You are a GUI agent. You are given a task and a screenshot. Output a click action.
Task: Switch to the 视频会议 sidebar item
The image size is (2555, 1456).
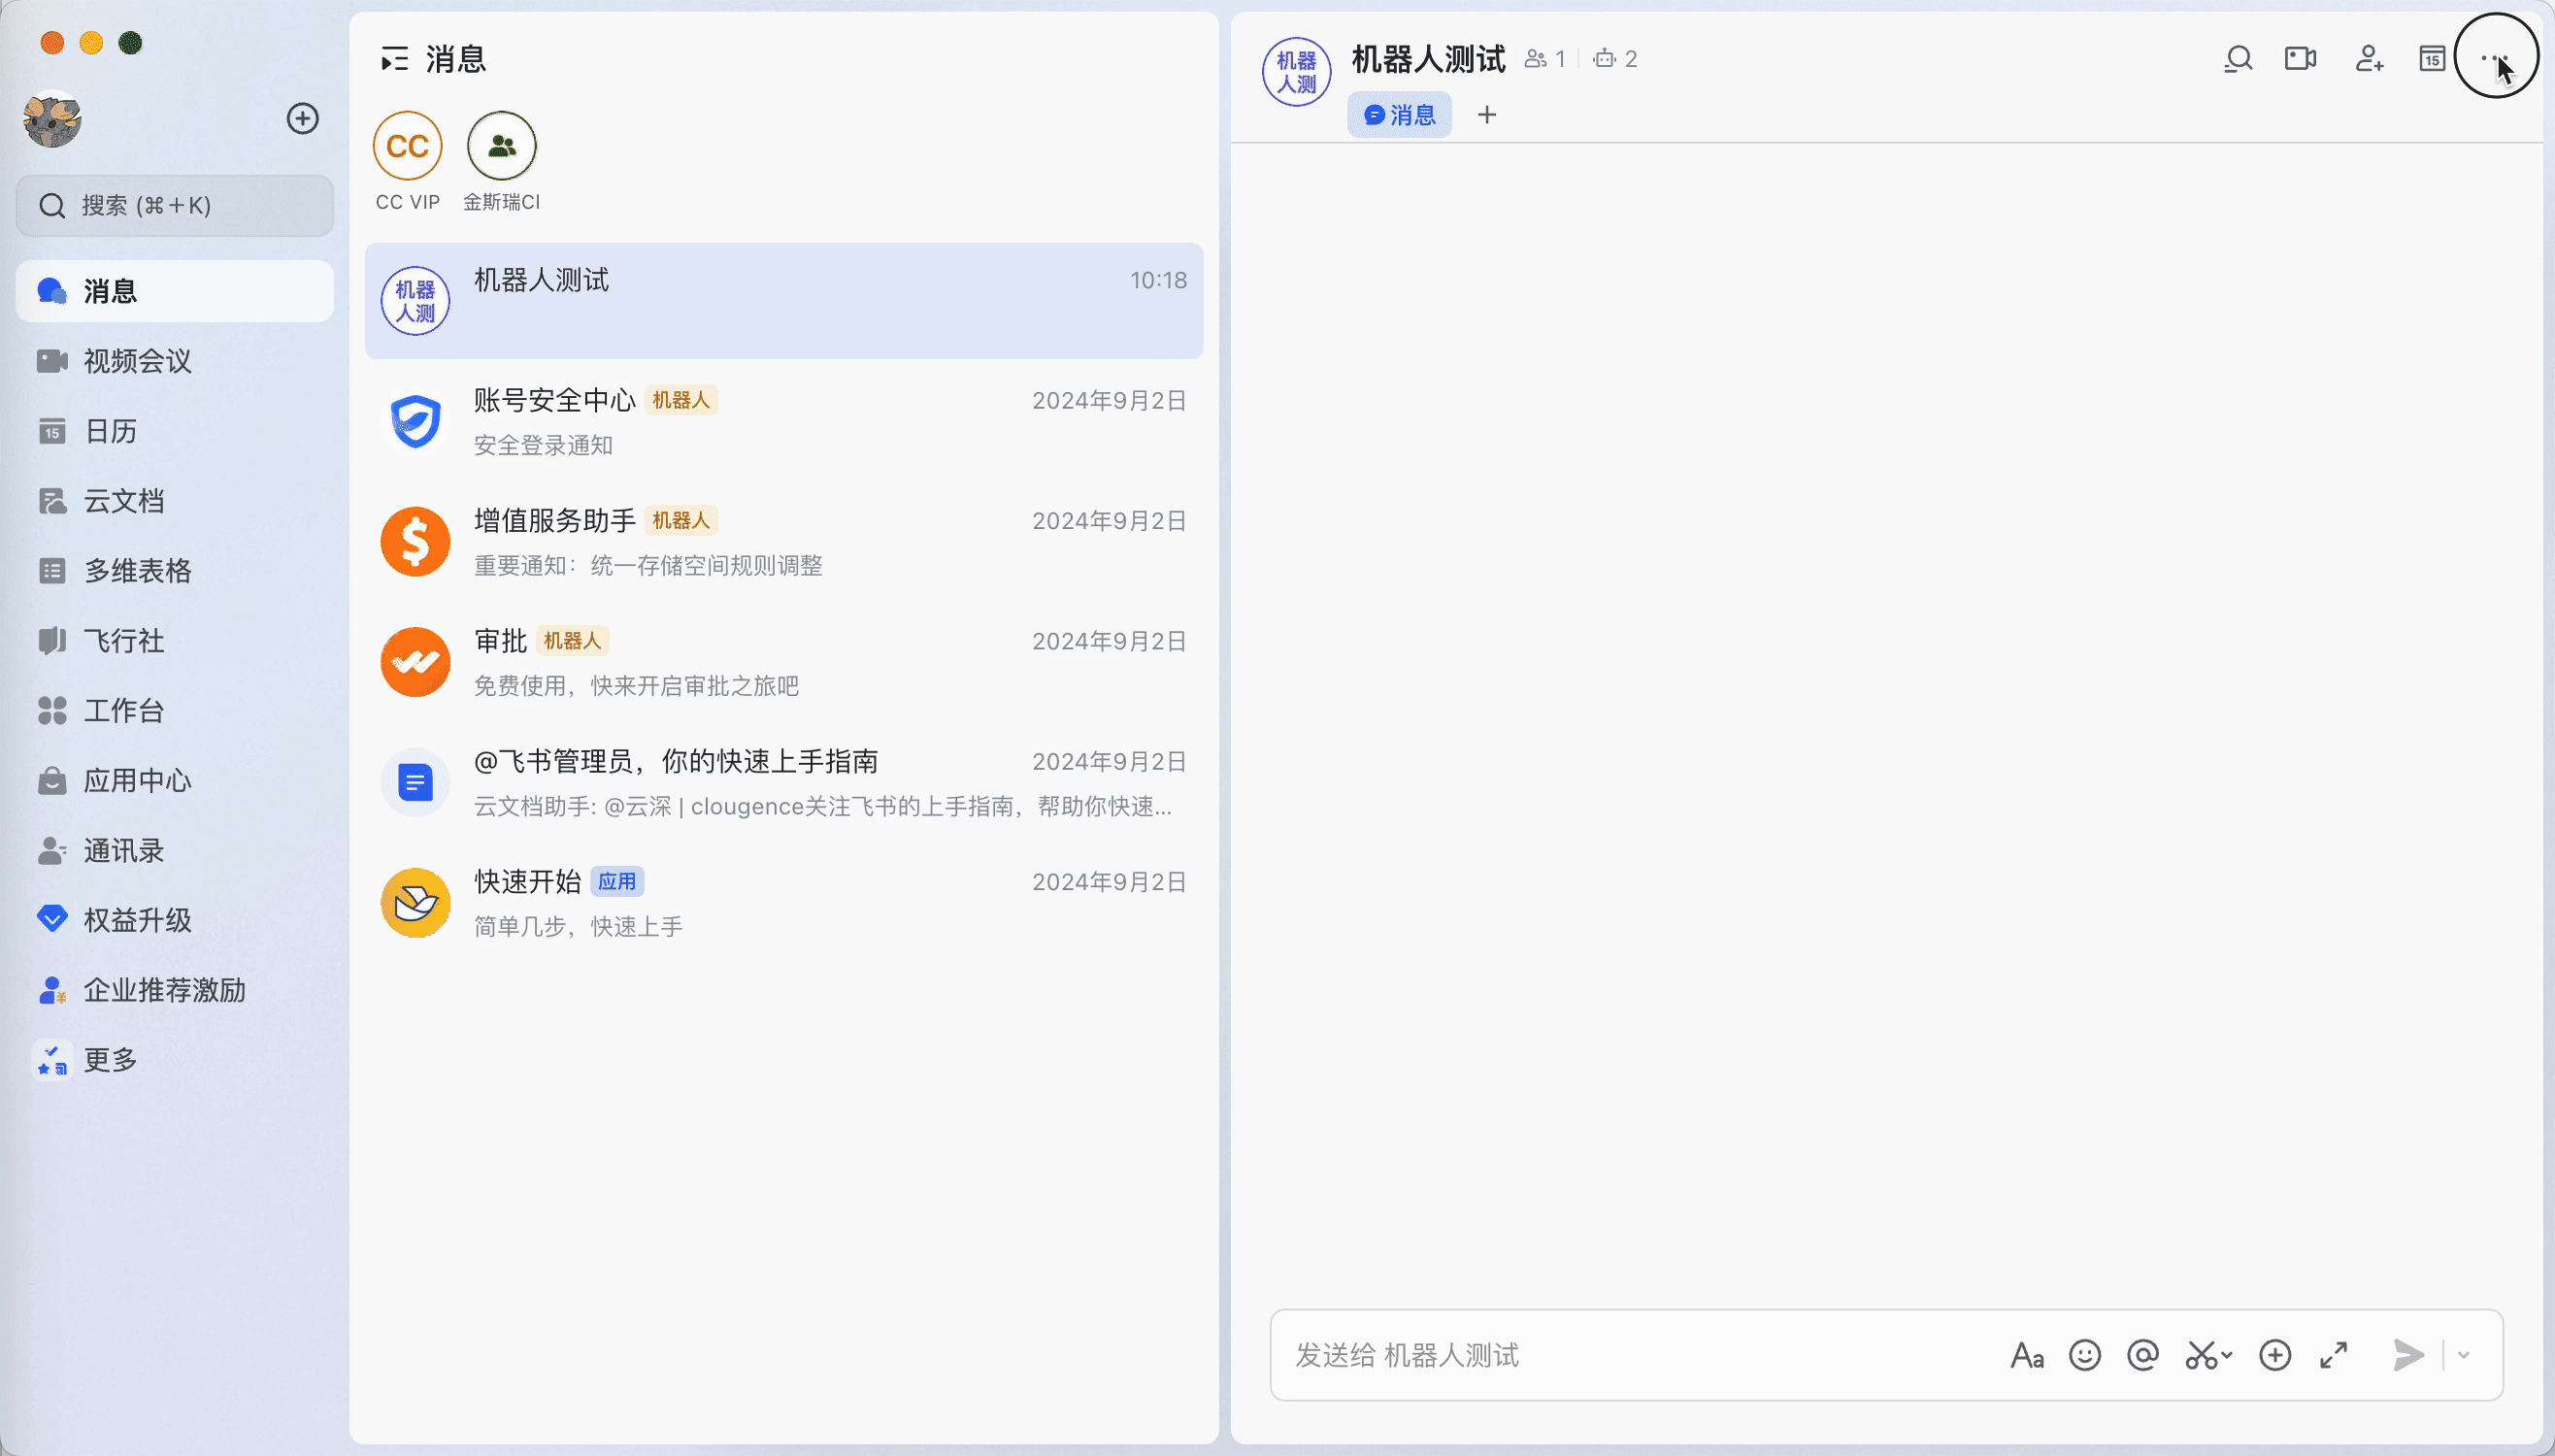pos(137,361)
